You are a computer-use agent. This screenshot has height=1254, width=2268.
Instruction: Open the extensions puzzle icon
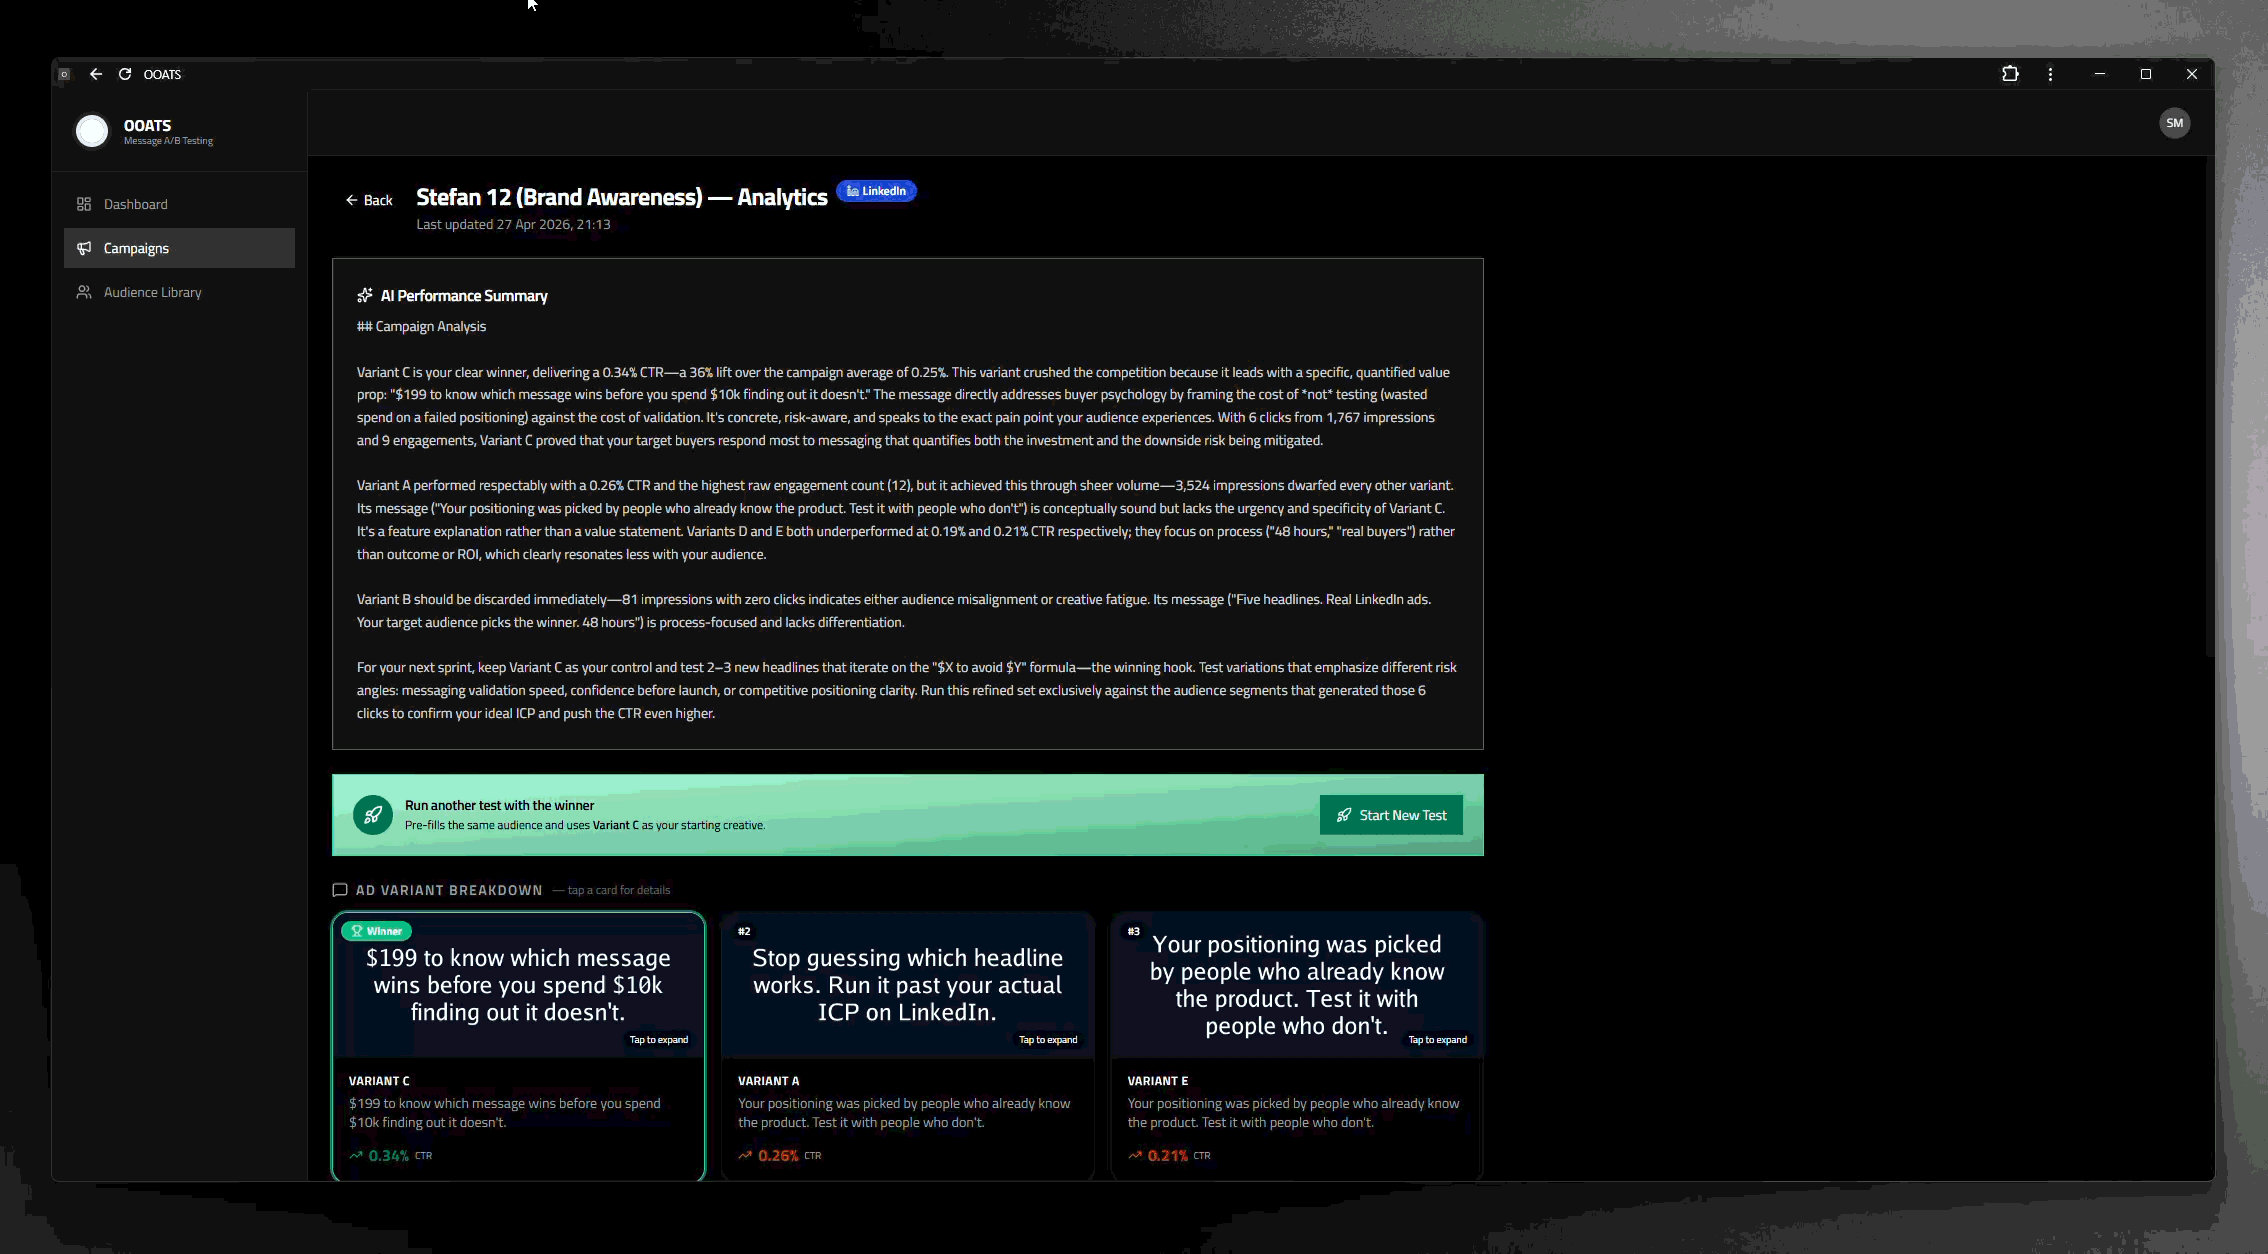(x=2010, y=74)
